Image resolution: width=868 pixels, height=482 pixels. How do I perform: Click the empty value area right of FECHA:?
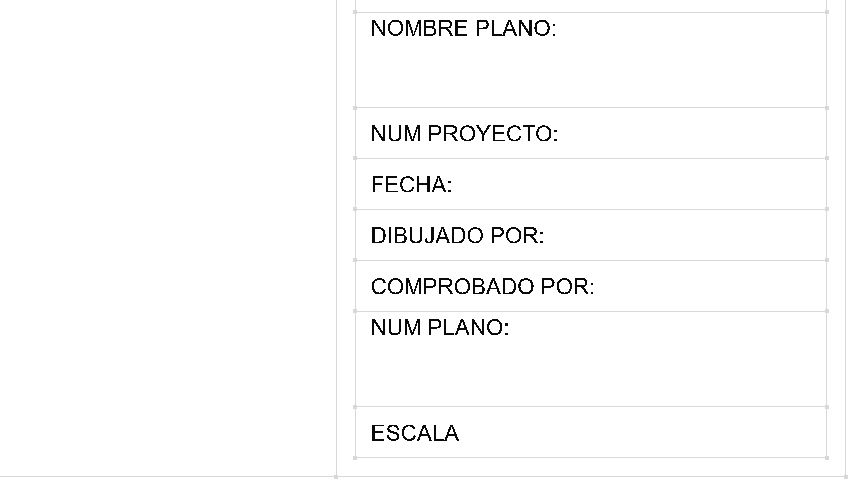(639, 184)
